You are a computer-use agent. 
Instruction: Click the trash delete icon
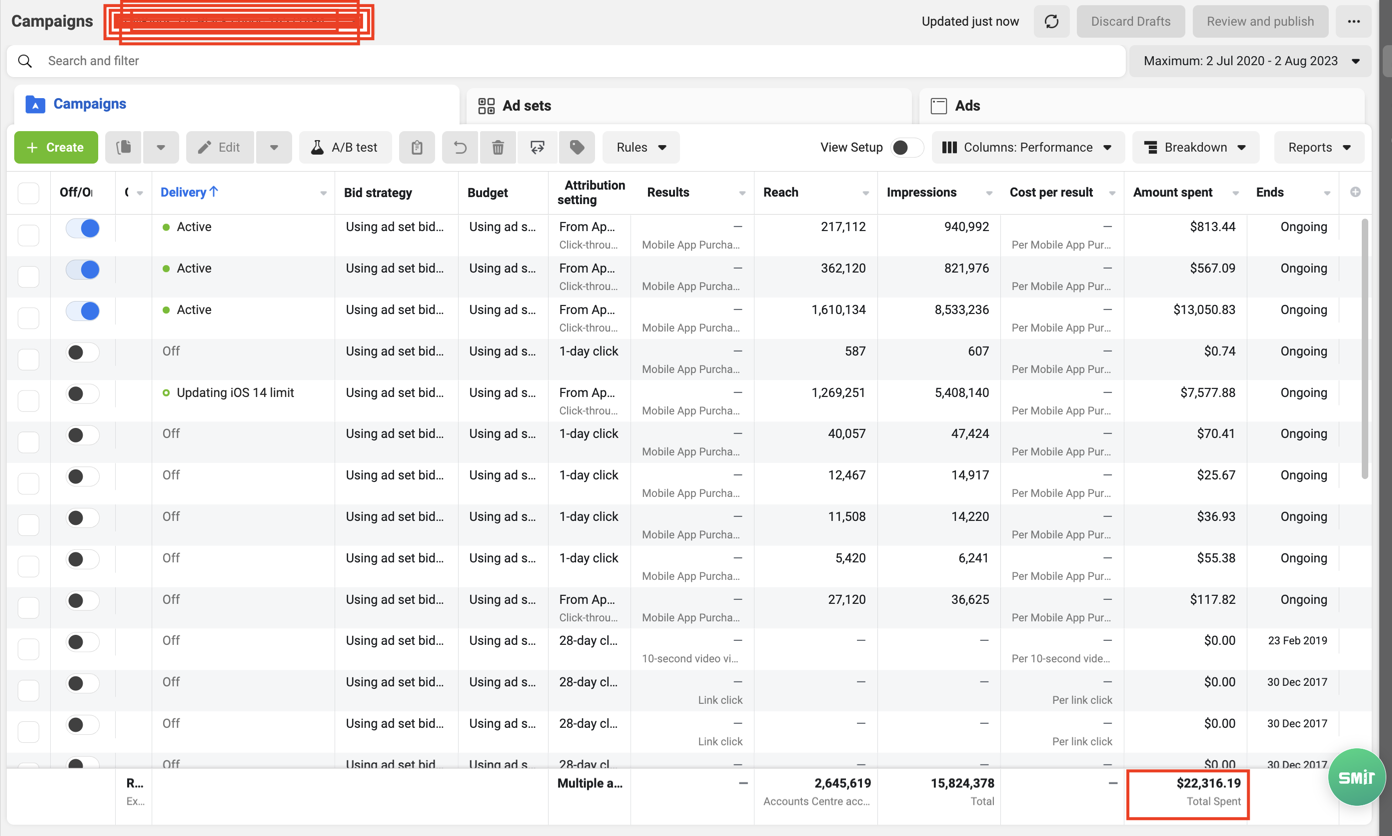[x=498, y=147]
